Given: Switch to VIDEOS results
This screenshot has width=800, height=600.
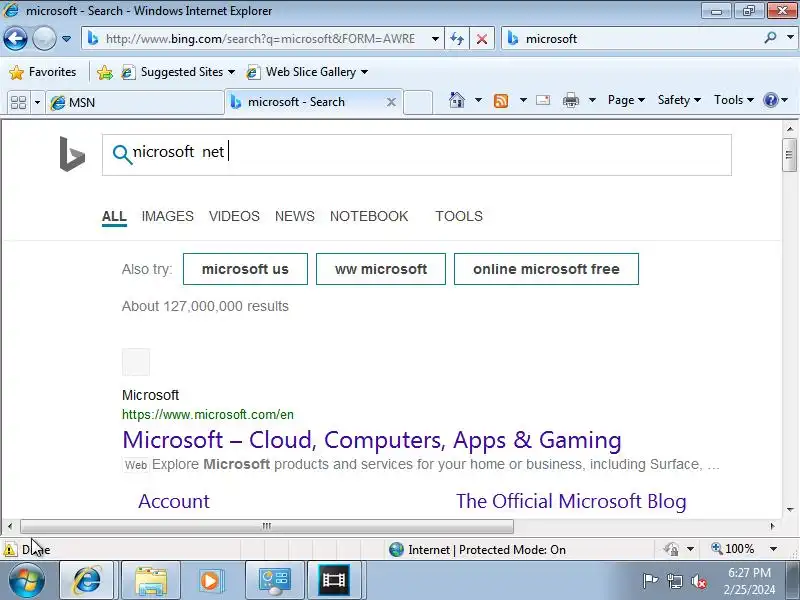Looking at the screenshot, I should 234,216.
